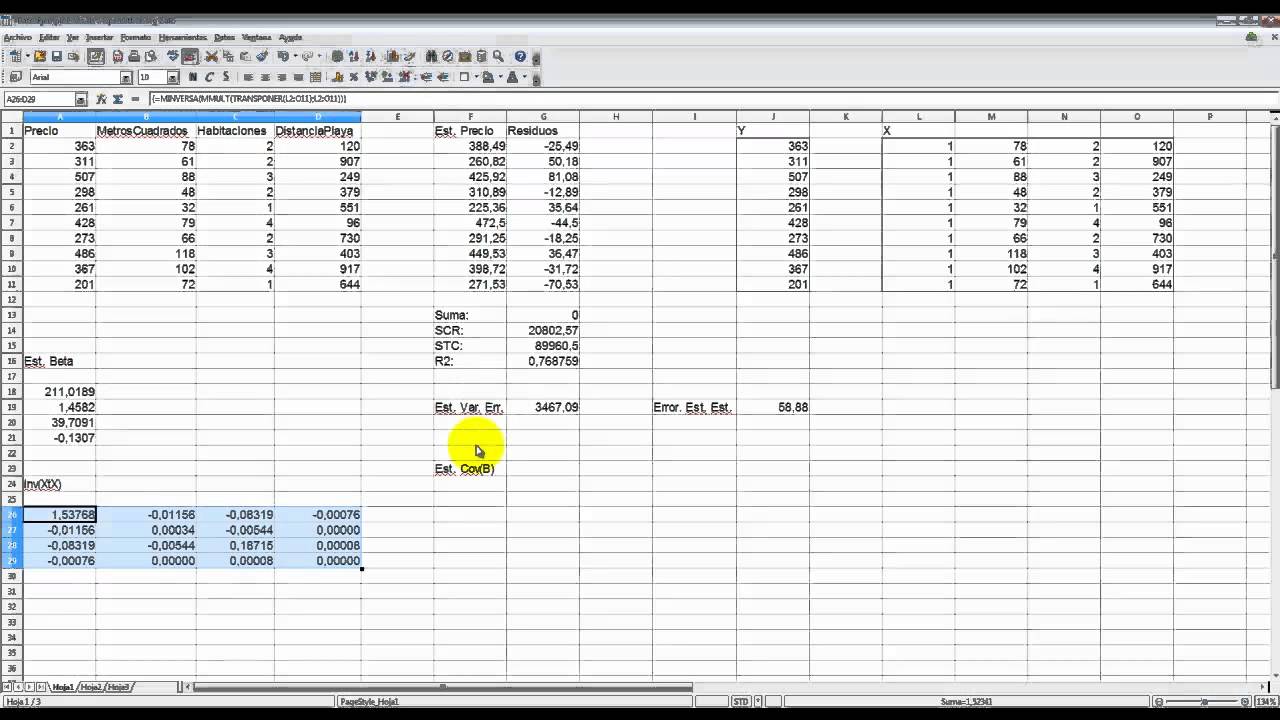Click Decrease Indent icon
This screenshot has width=1280, height=720.
[x=426, y=77]
